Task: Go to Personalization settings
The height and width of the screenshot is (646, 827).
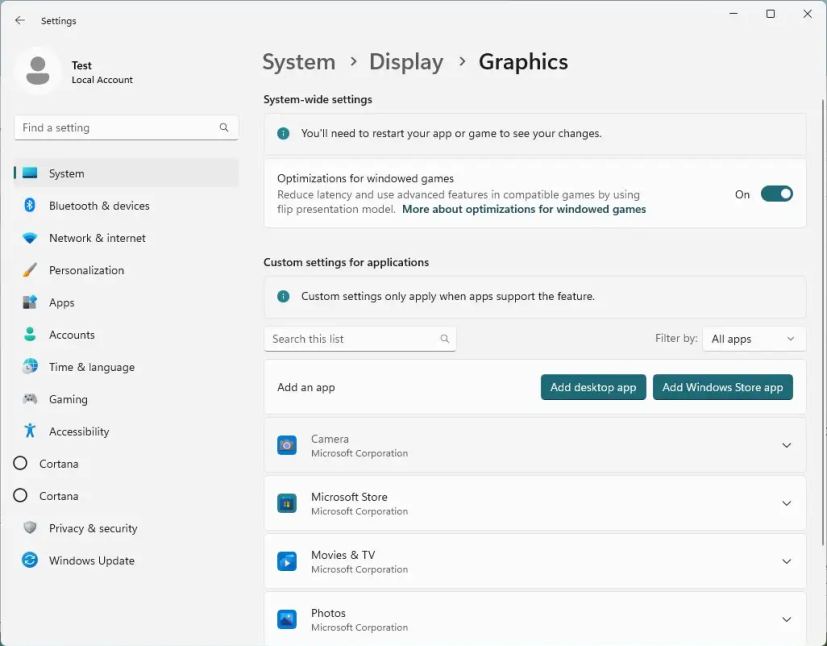Action: (126, 270)
